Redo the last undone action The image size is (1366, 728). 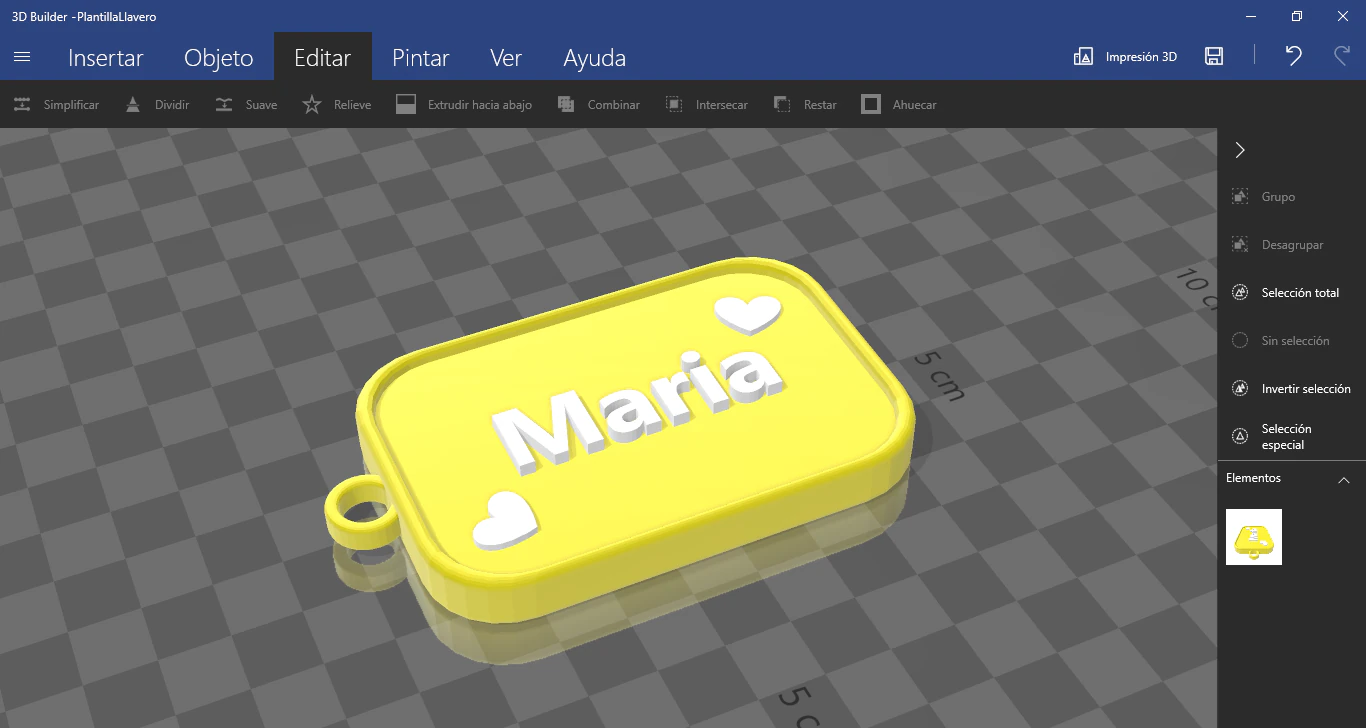[x=1342, y=56]
